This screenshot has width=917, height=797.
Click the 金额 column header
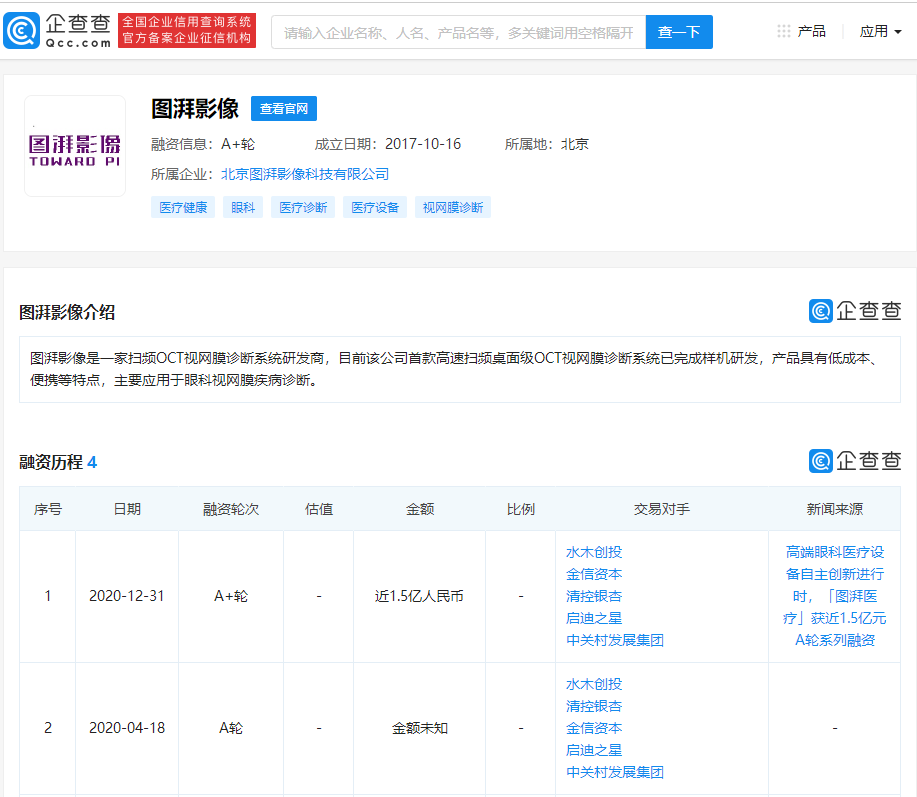tap(420, 509)
